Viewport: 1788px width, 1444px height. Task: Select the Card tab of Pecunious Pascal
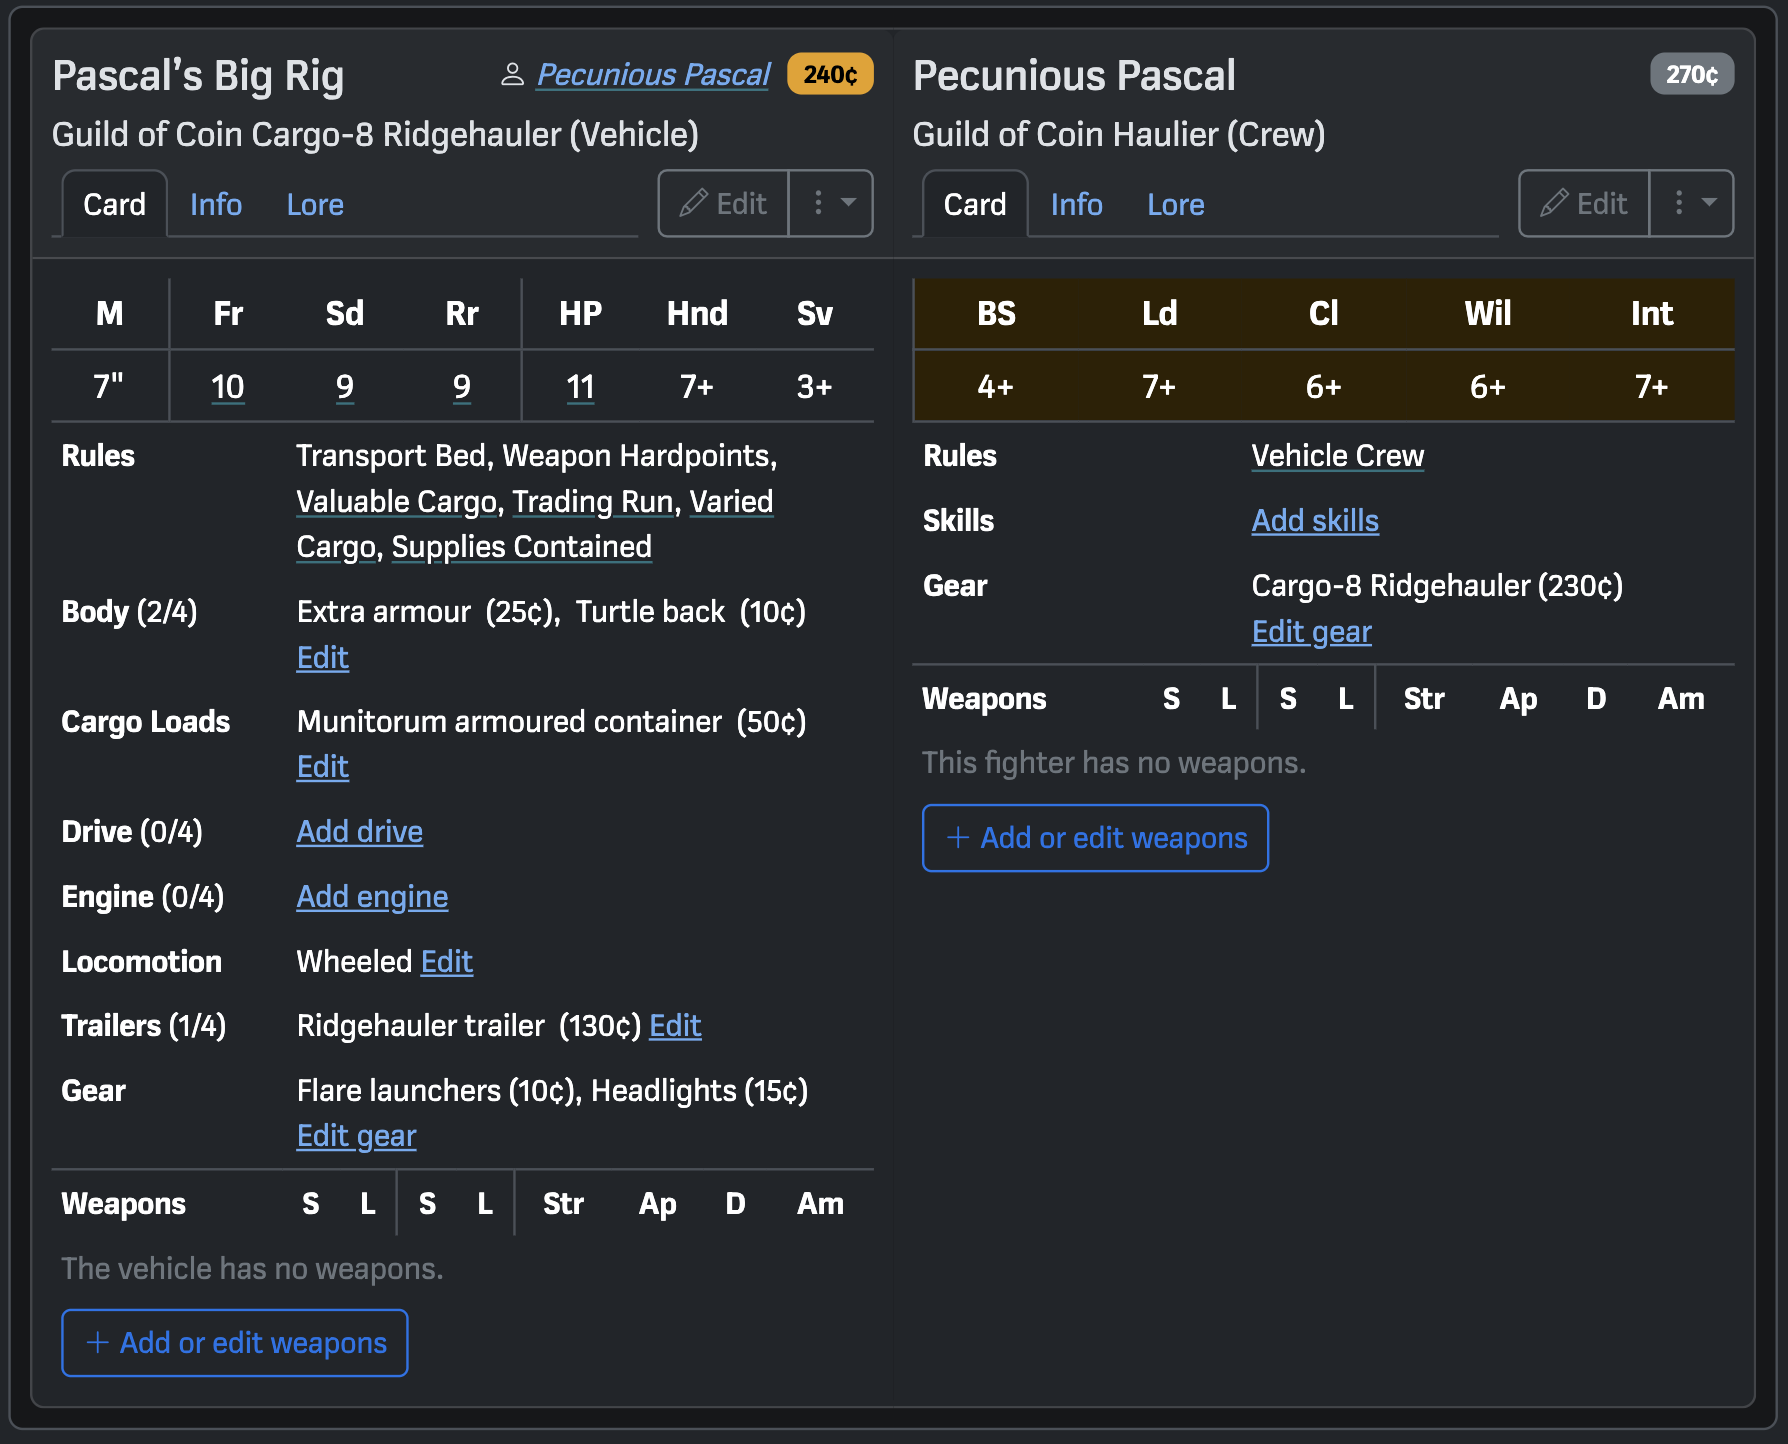point(975,205)
